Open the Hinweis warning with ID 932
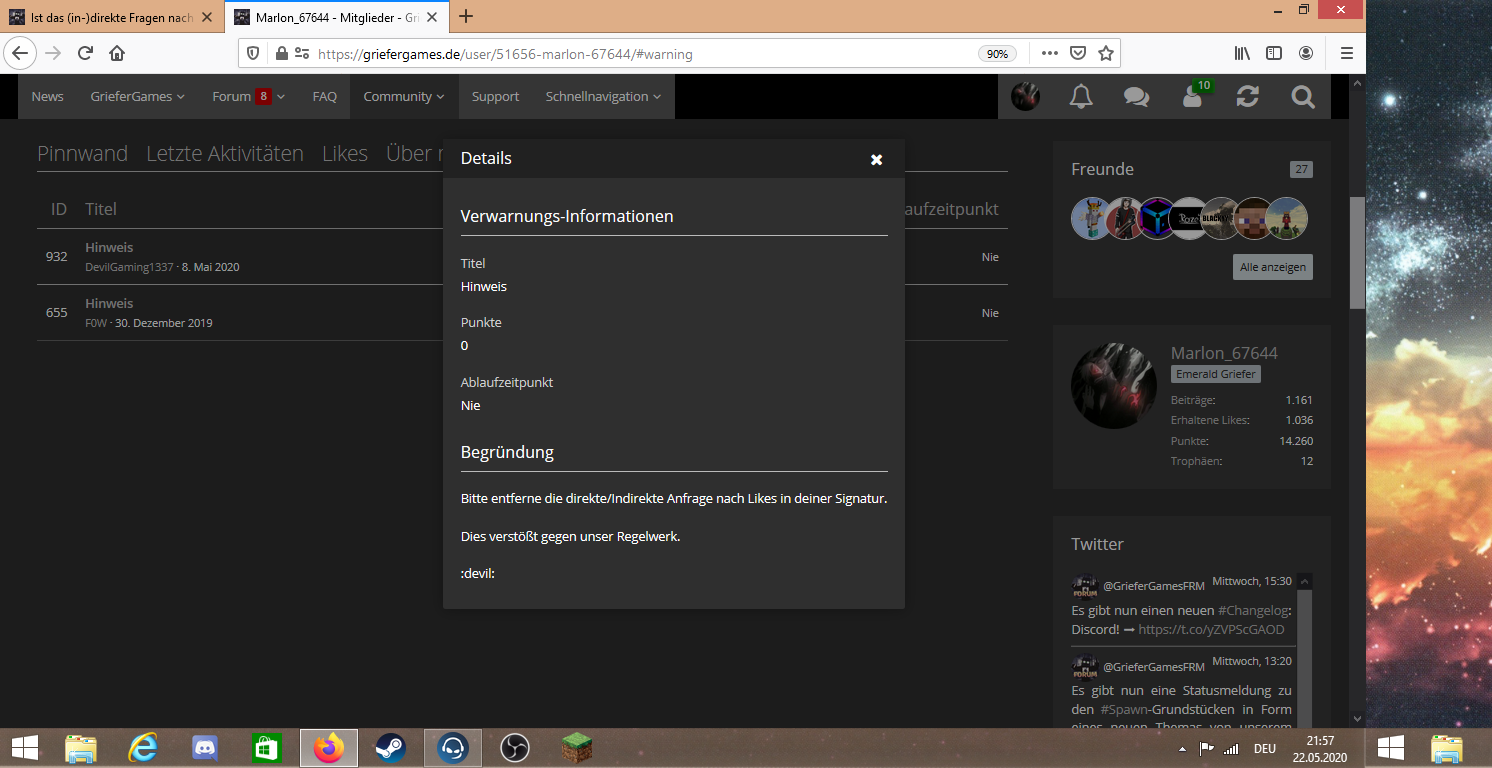Image resolution: width=1492 pixels, height=768 pixels. click(109, 247)
